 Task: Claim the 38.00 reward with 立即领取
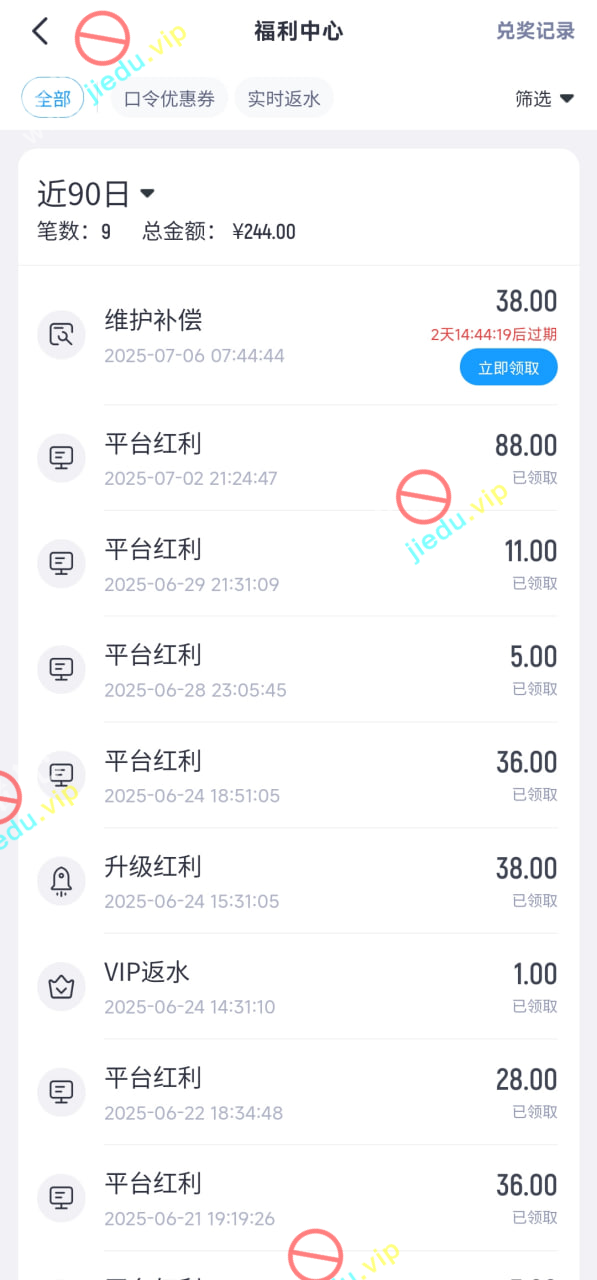click(509, 367)
